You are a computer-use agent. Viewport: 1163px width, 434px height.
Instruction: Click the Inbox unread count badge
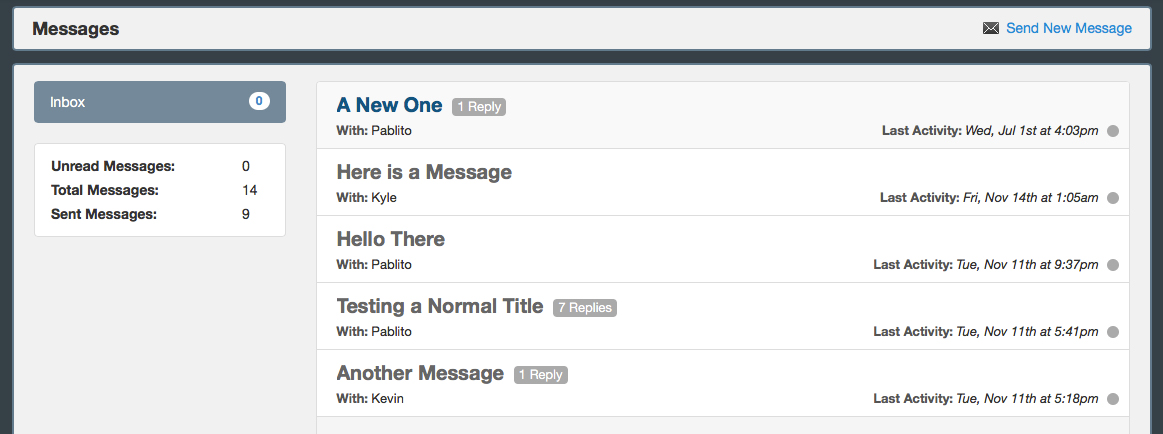pos(259,101)
